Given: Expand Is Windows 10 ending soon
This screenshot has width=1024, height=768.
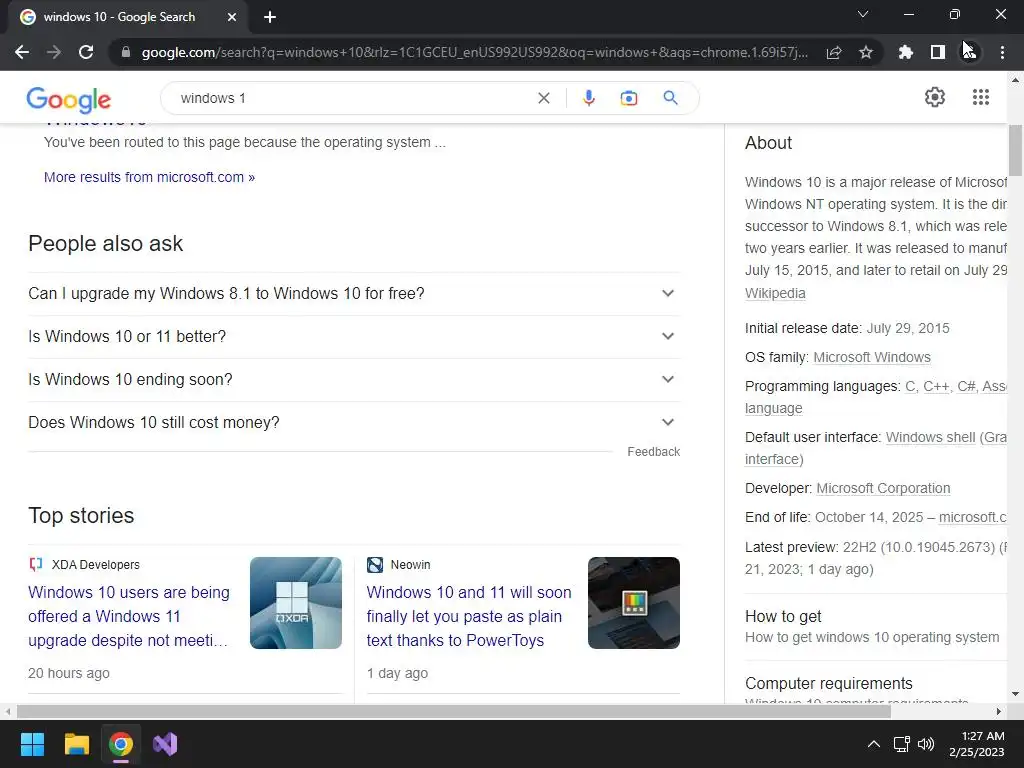Looking at the screenshot, I should 354,379.
